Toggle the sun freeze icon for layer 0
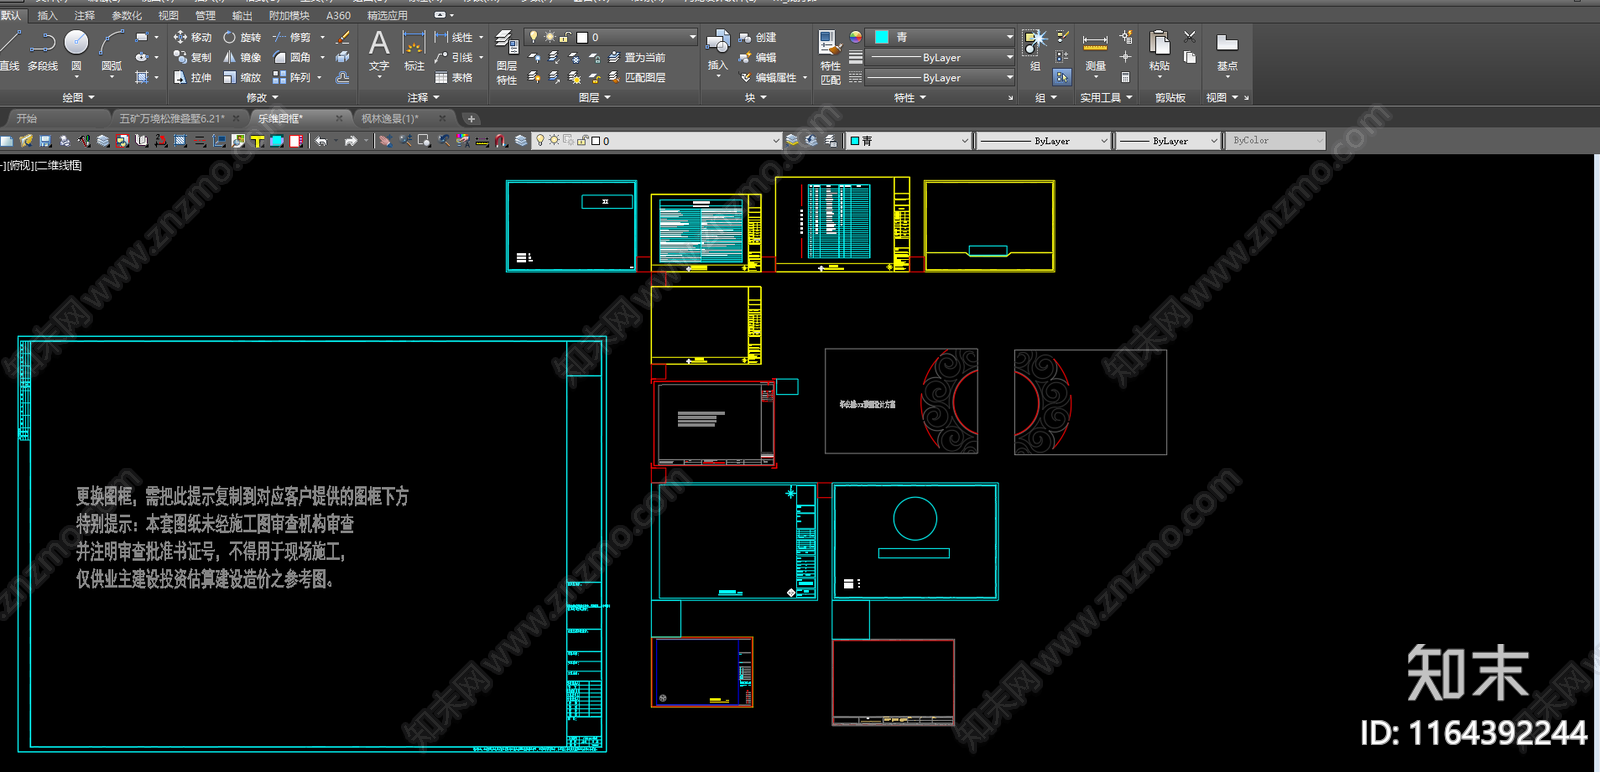 click(549, 37)
